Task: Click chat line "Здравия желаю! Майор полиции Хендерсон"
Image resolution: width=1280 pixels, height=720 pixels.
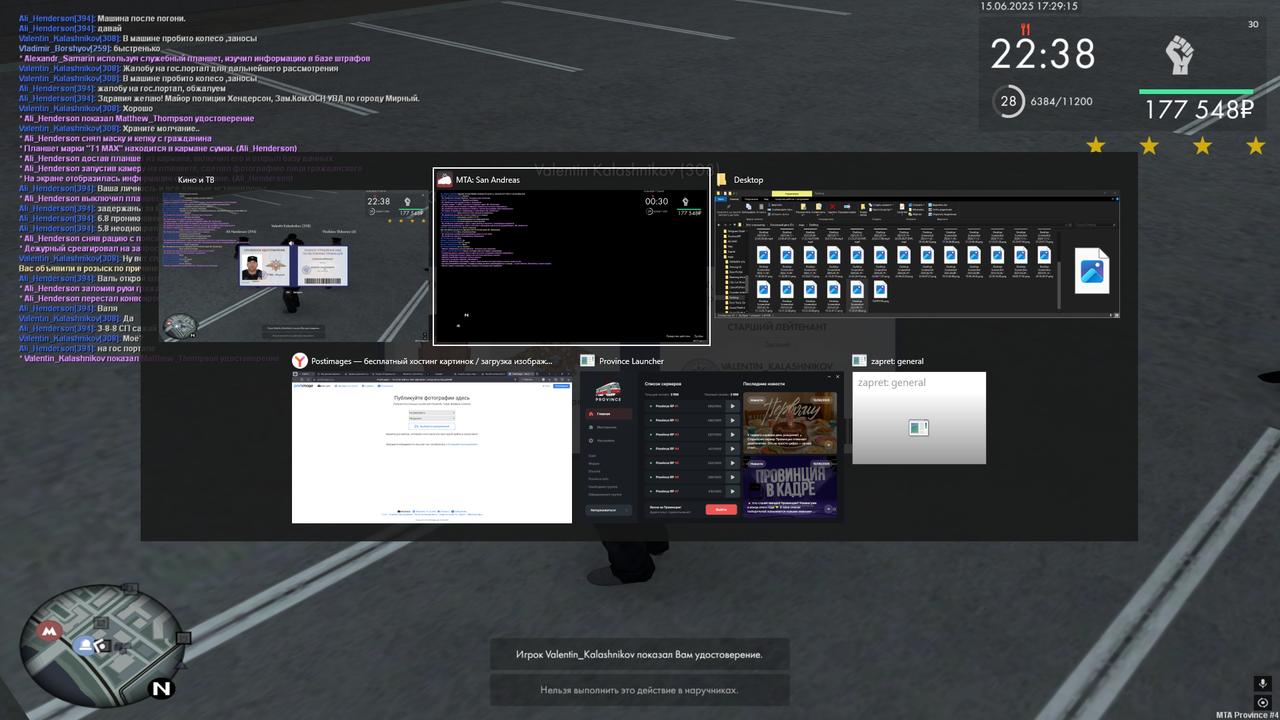Action: click(218, 98)
